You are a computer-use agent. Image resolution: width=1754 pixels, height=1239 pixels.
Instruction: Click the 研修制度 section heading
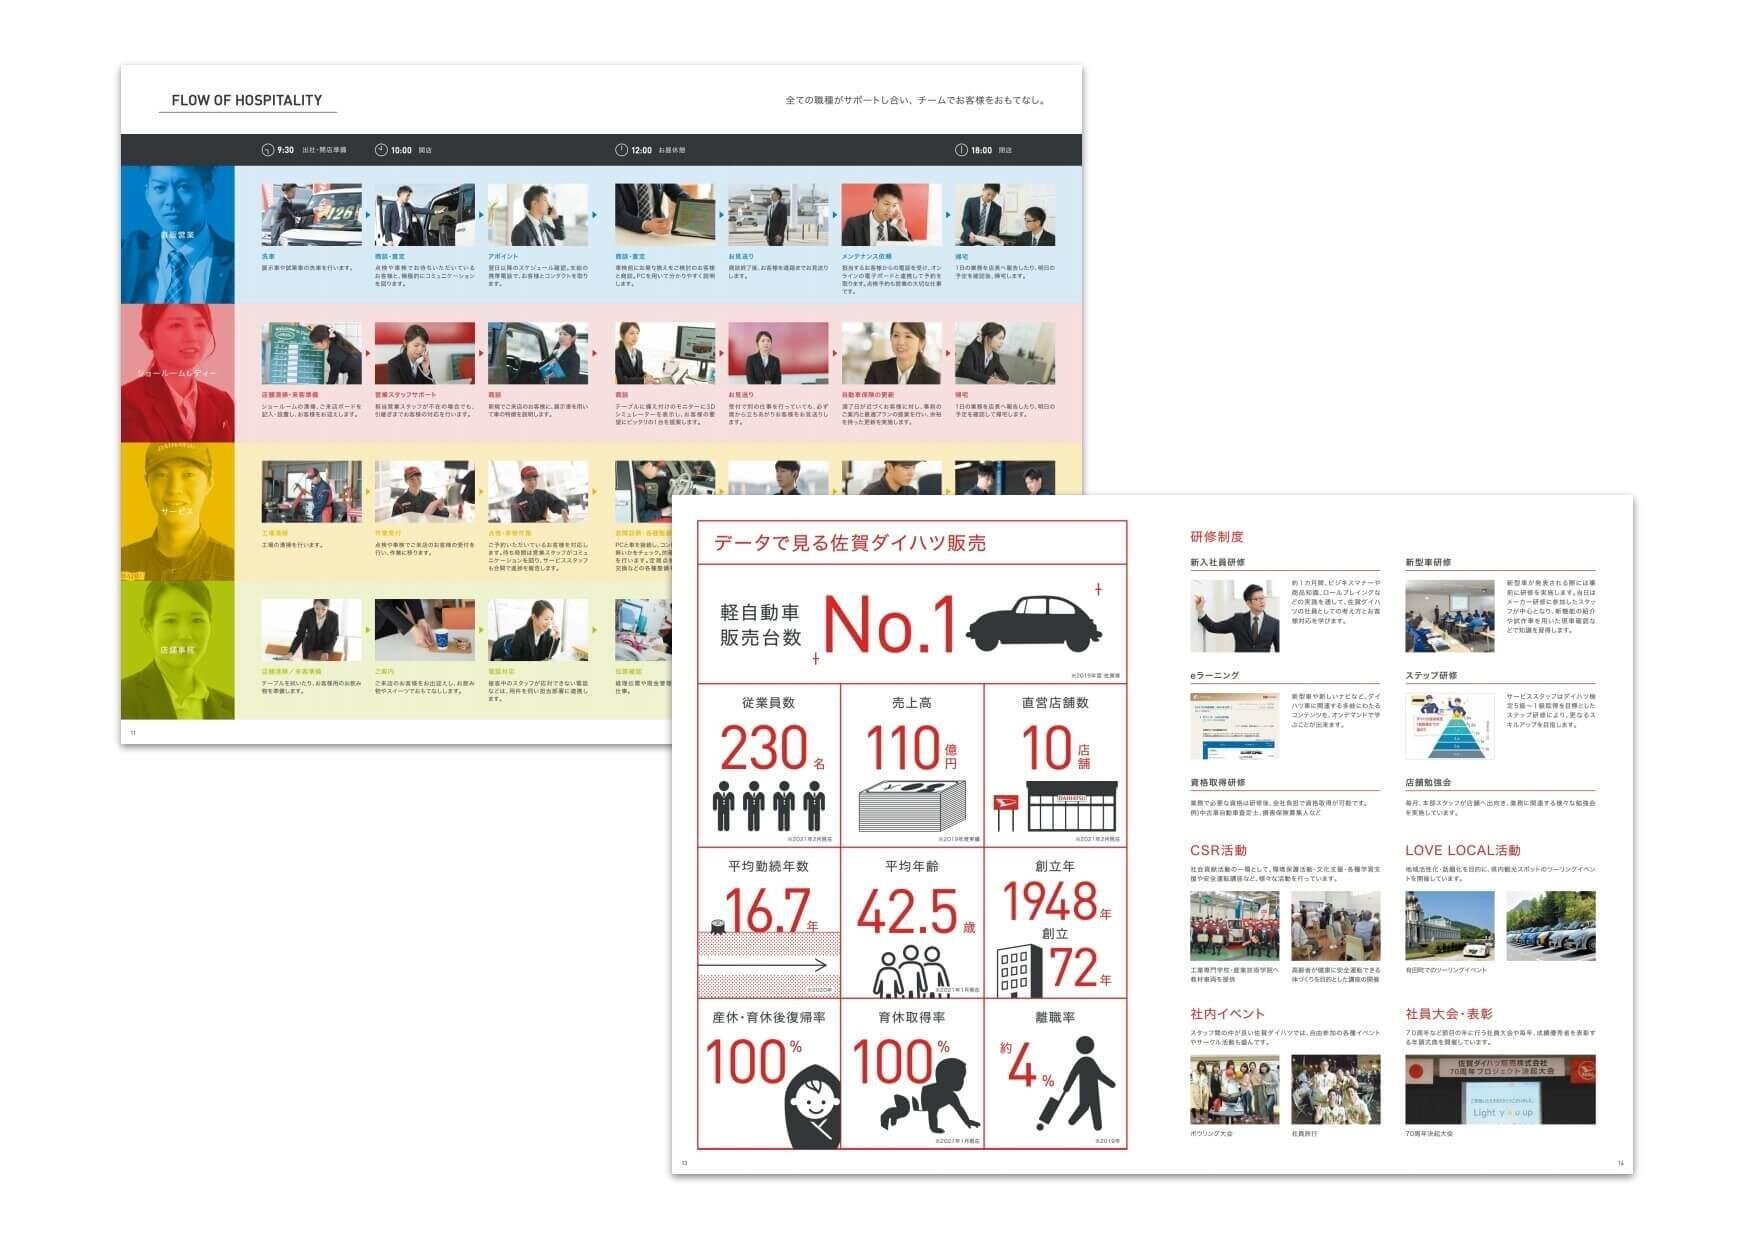pyautogui.click(x=1217, y=537)
